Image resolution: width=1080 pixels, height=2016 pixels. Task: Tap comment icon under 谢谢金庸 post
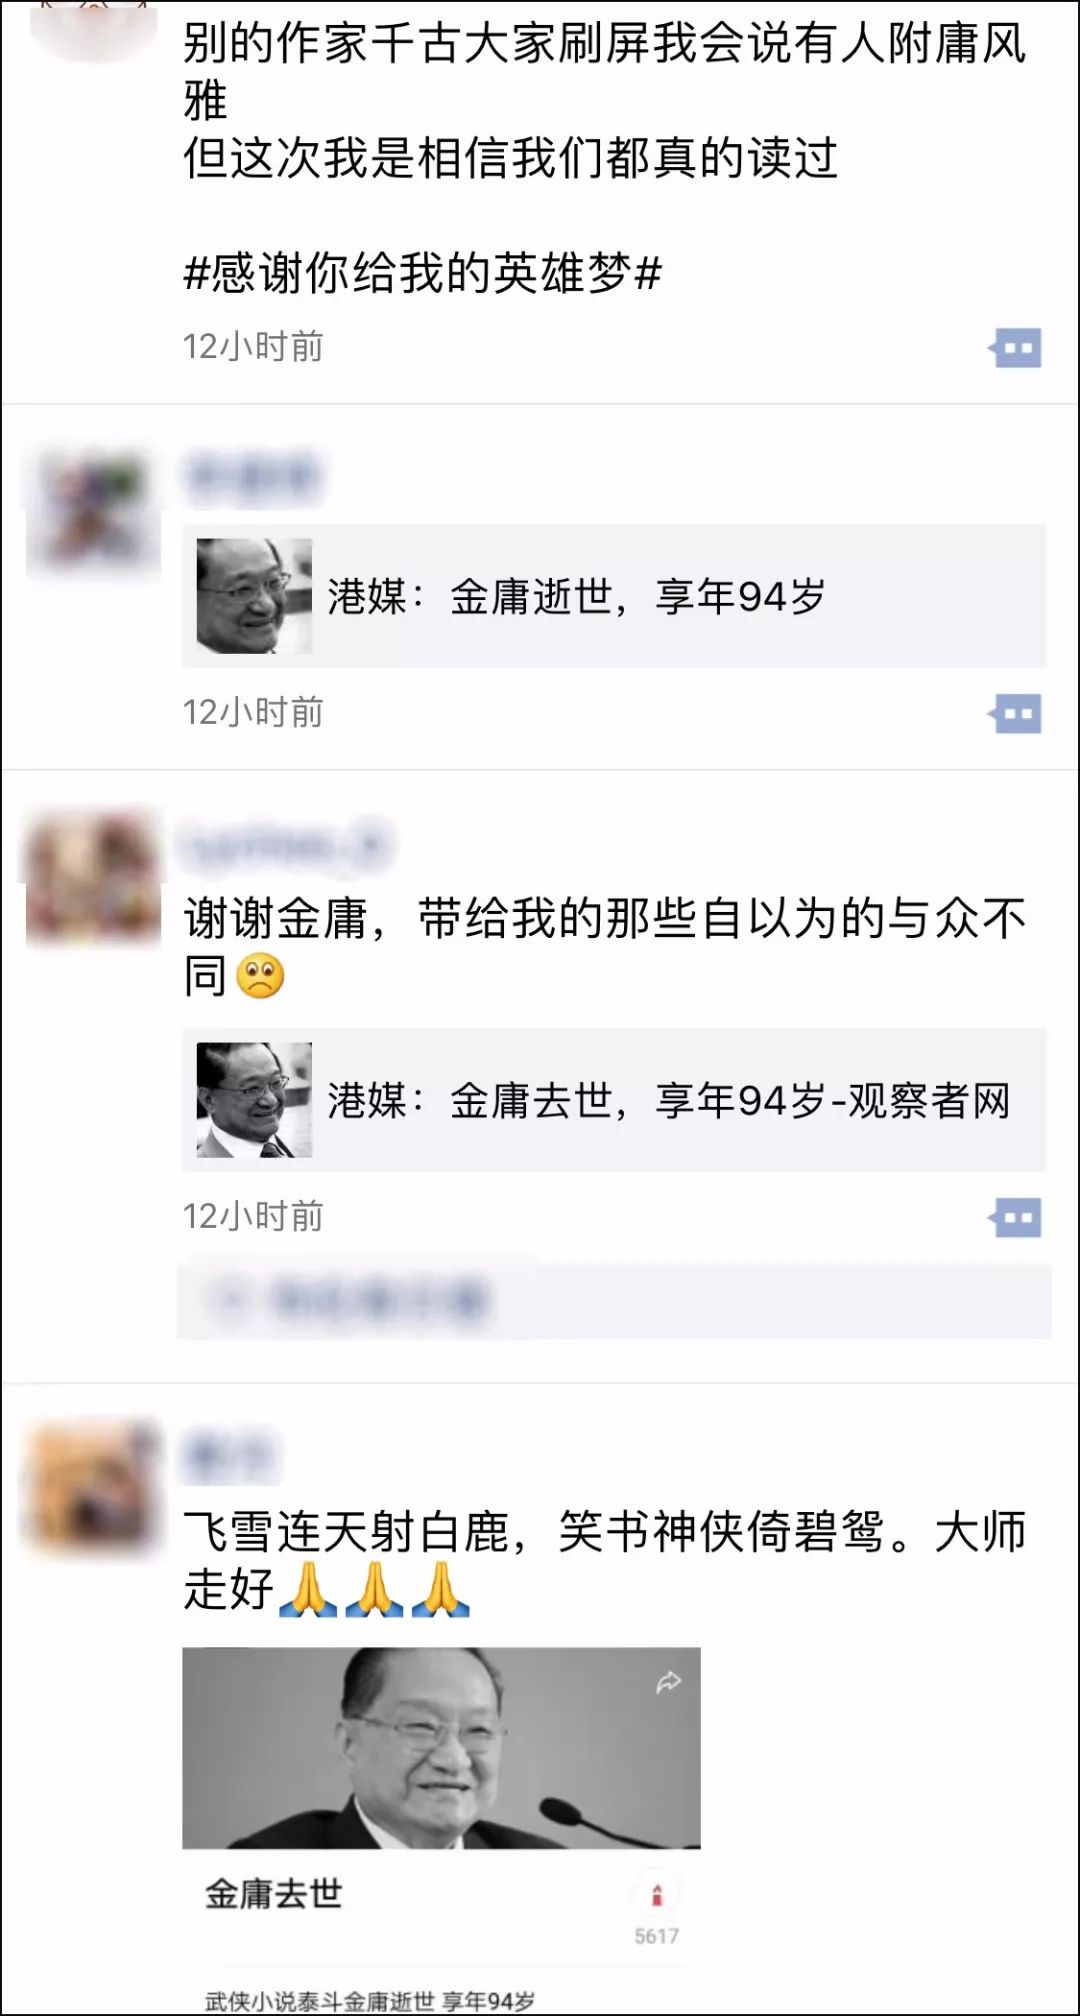click(x=1016, y=1218)
